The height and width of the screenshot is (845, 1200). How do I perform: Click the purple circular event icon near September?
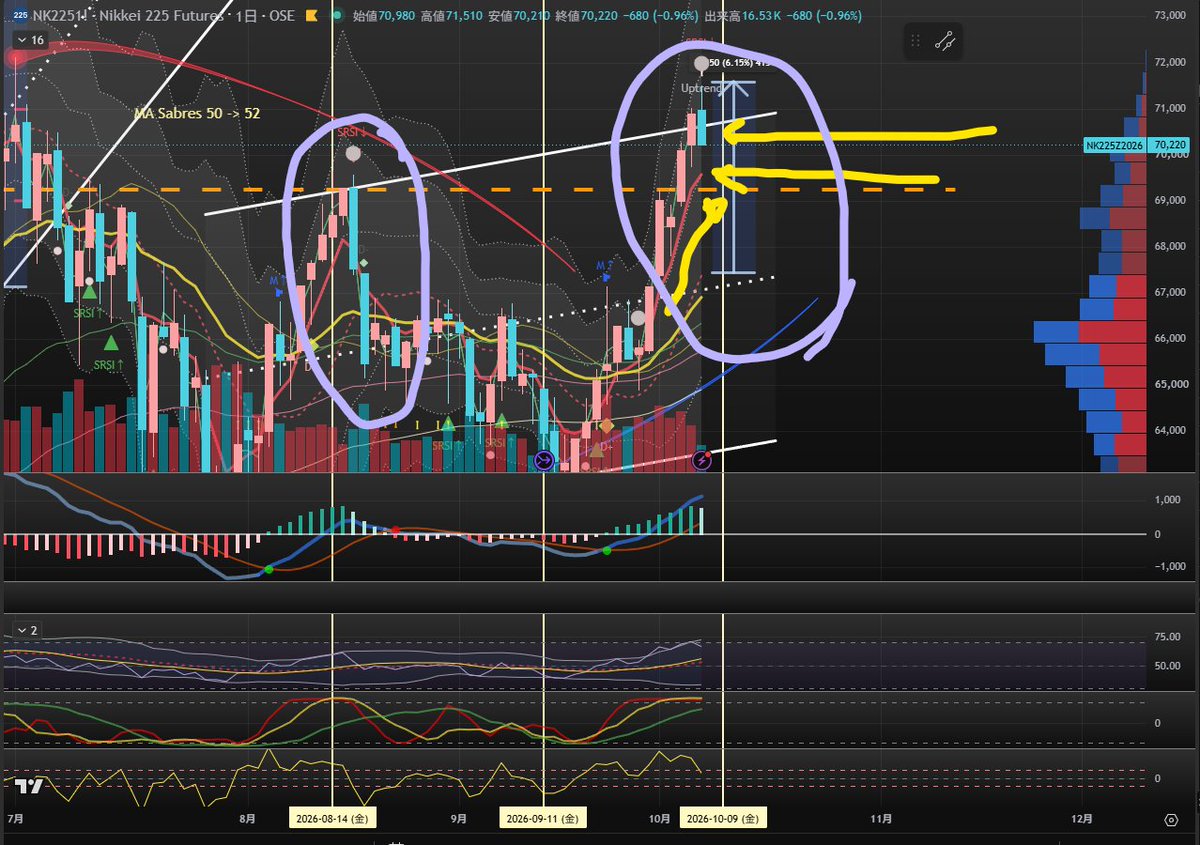(x=544, y=460)
